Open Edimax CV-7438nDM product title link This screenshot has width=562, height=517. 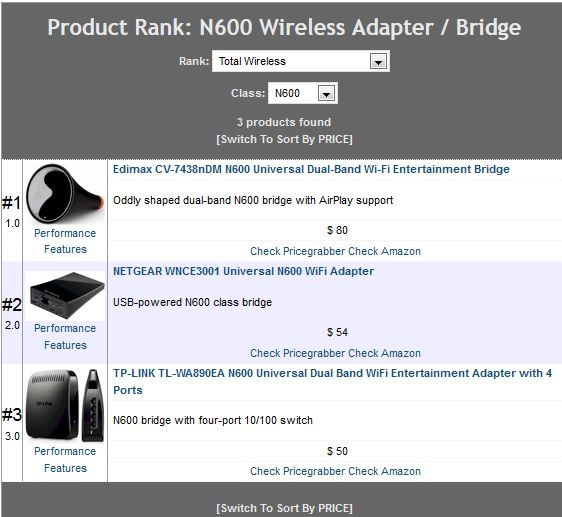[x=311, y=169]
